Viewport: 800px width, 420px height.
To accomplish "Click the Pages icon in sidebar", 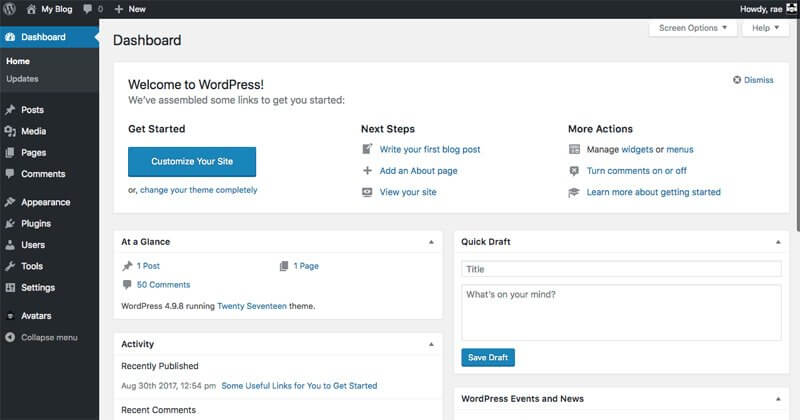I will (10, 153).
